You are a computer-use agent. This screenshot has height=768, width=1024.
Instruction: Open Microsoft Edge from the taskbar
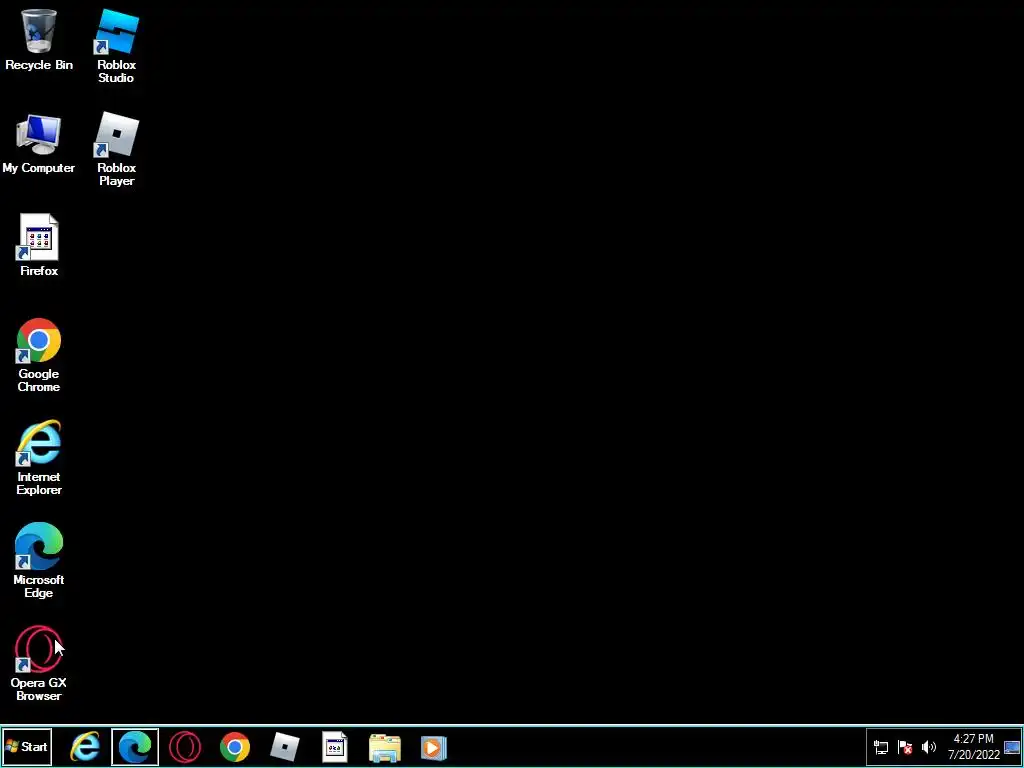coord(135,746)
